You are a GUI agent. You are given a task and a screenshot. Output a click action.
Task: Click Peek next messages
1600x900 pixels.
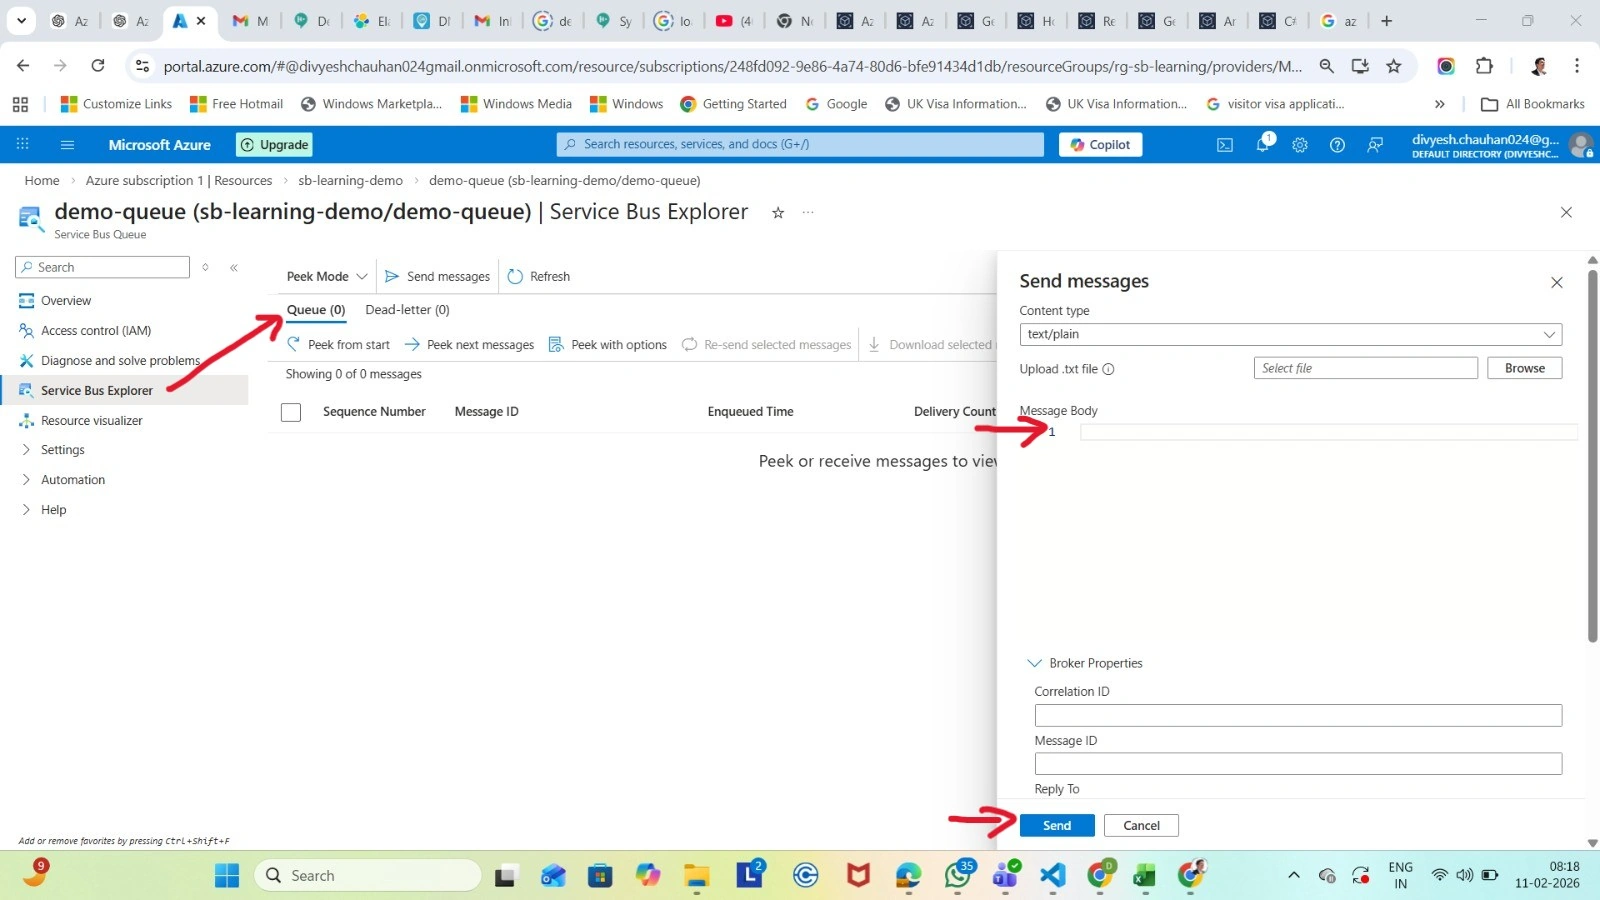[x=469, y=345]
